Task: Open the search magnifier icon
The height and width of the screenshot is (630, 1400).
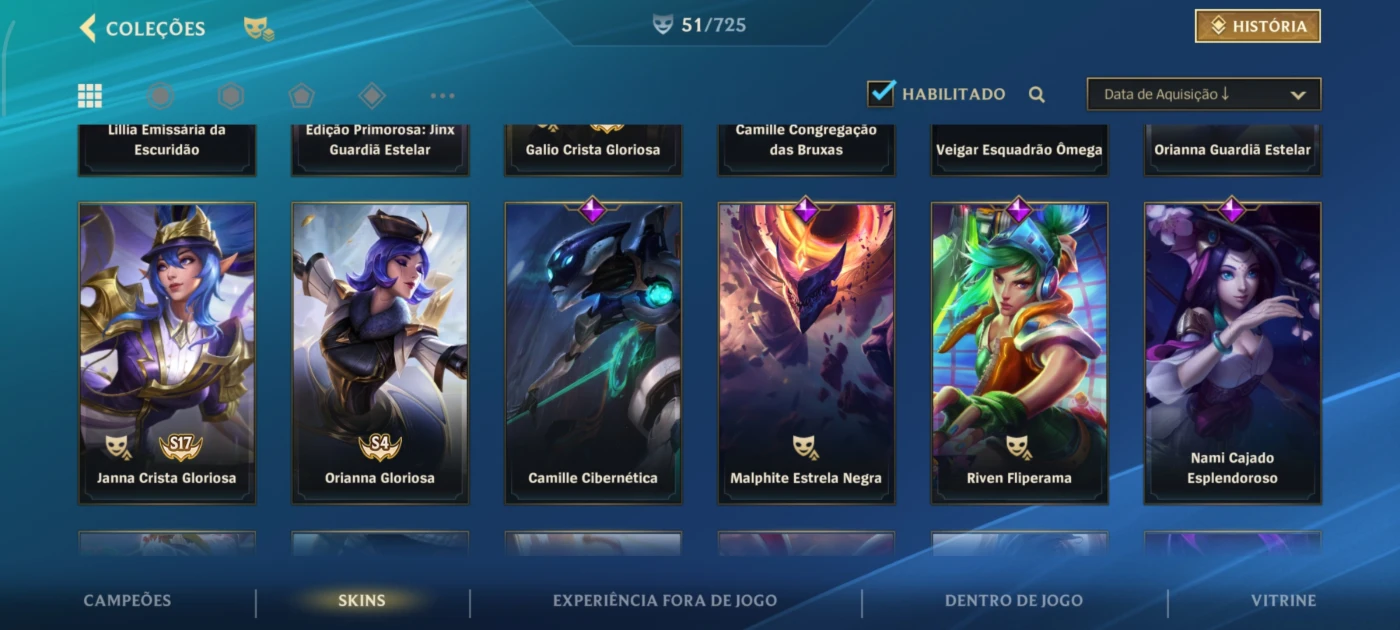Action: [1037, 95]
